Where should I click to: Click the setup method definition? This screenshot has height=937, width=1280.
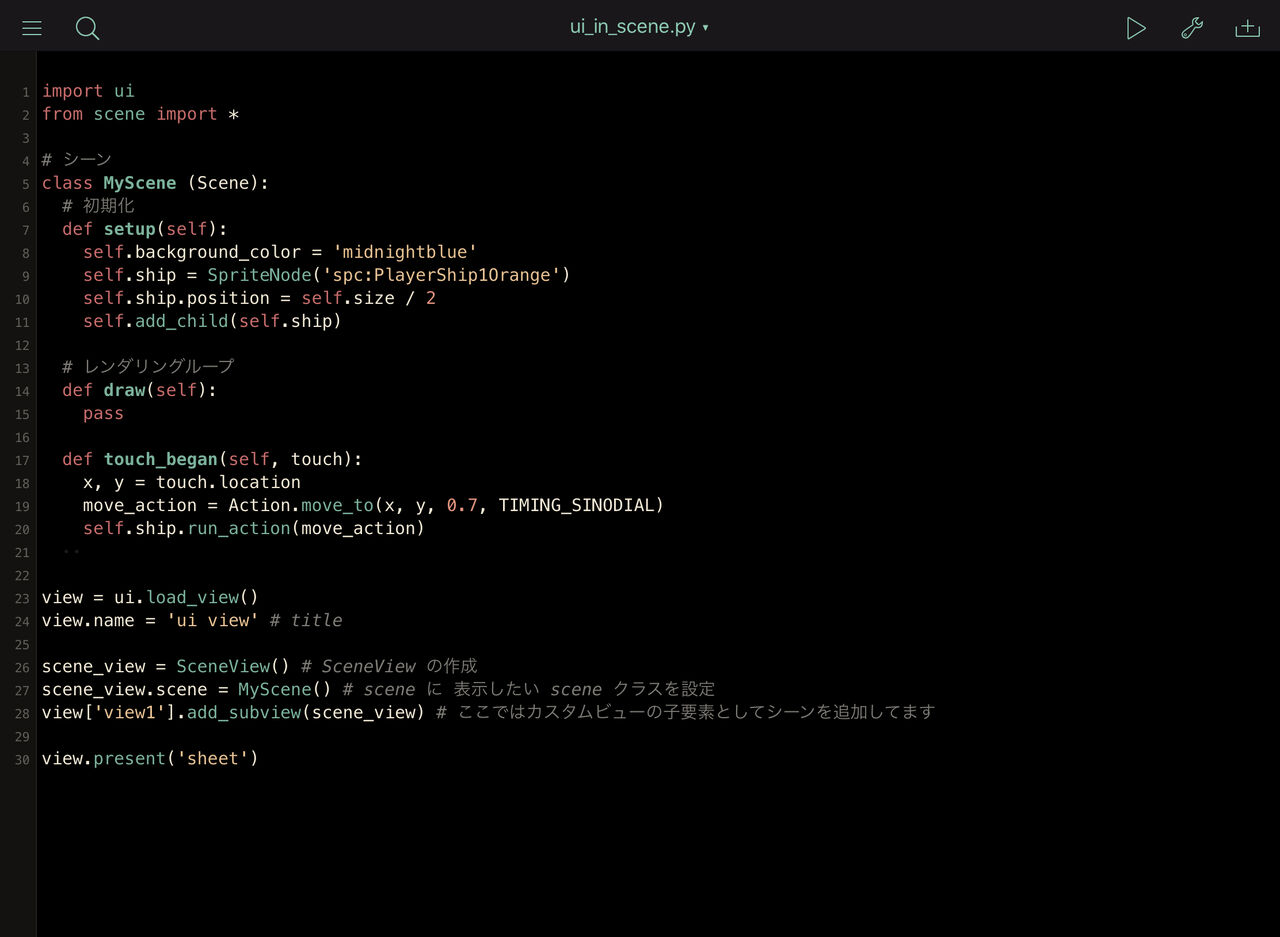[x=129, y=228]
